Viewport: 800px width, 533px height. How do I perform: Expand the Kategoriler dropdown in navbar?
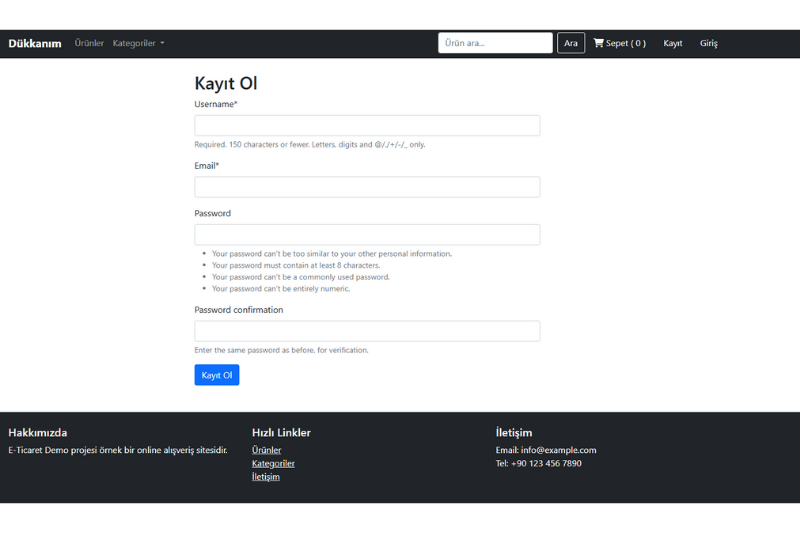pos(138,43)
